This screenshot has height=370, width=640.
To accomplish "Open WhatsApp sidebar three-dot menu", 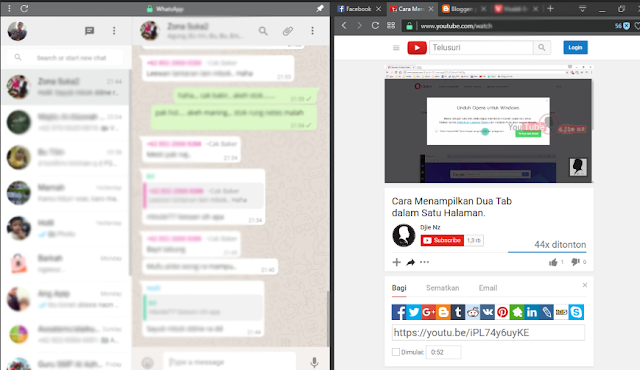I will [114, 31].
